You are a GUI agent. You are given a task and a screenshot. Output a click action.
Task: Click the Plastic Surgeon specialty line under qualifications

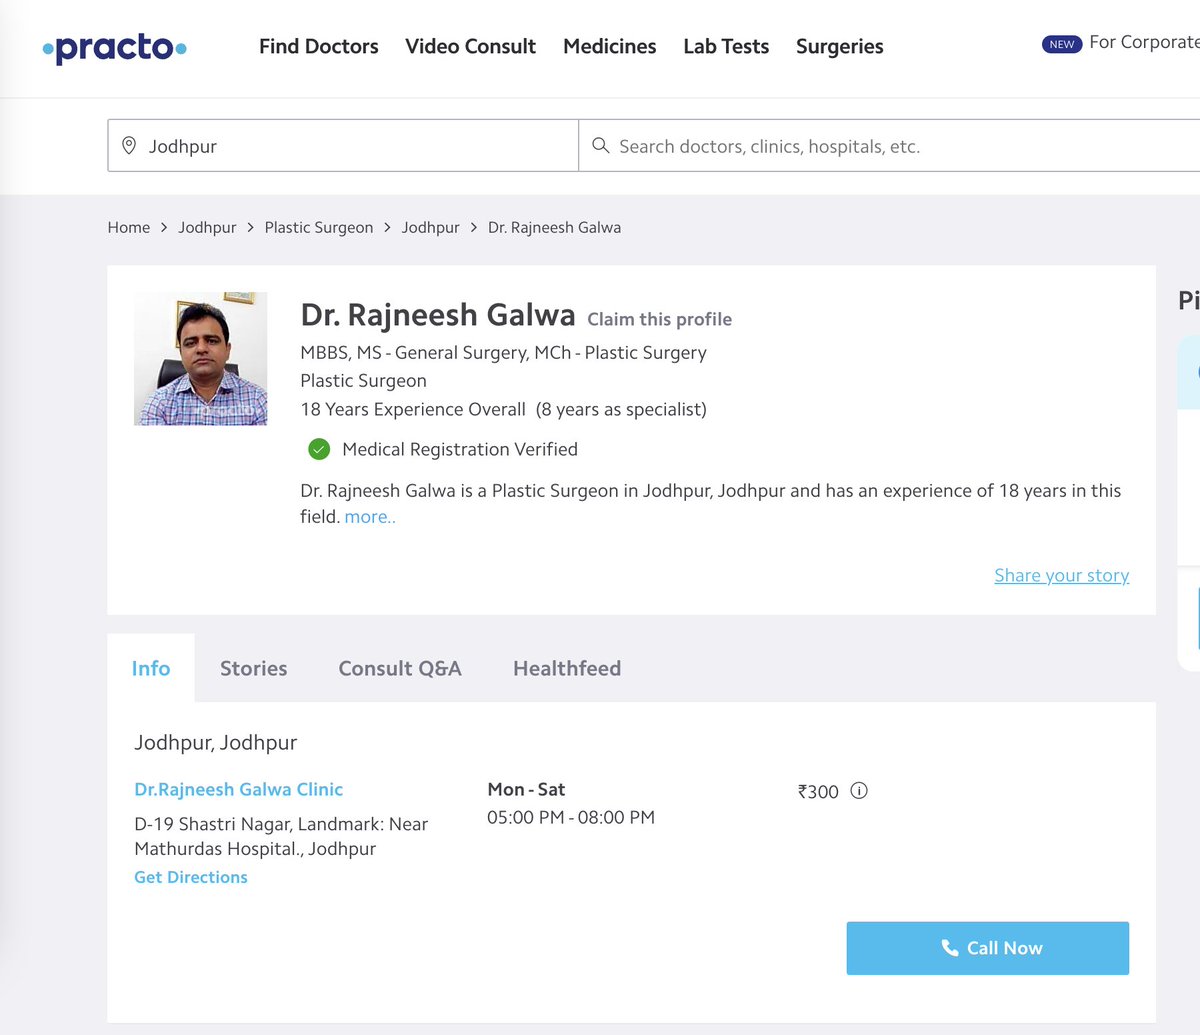point(363,381)
